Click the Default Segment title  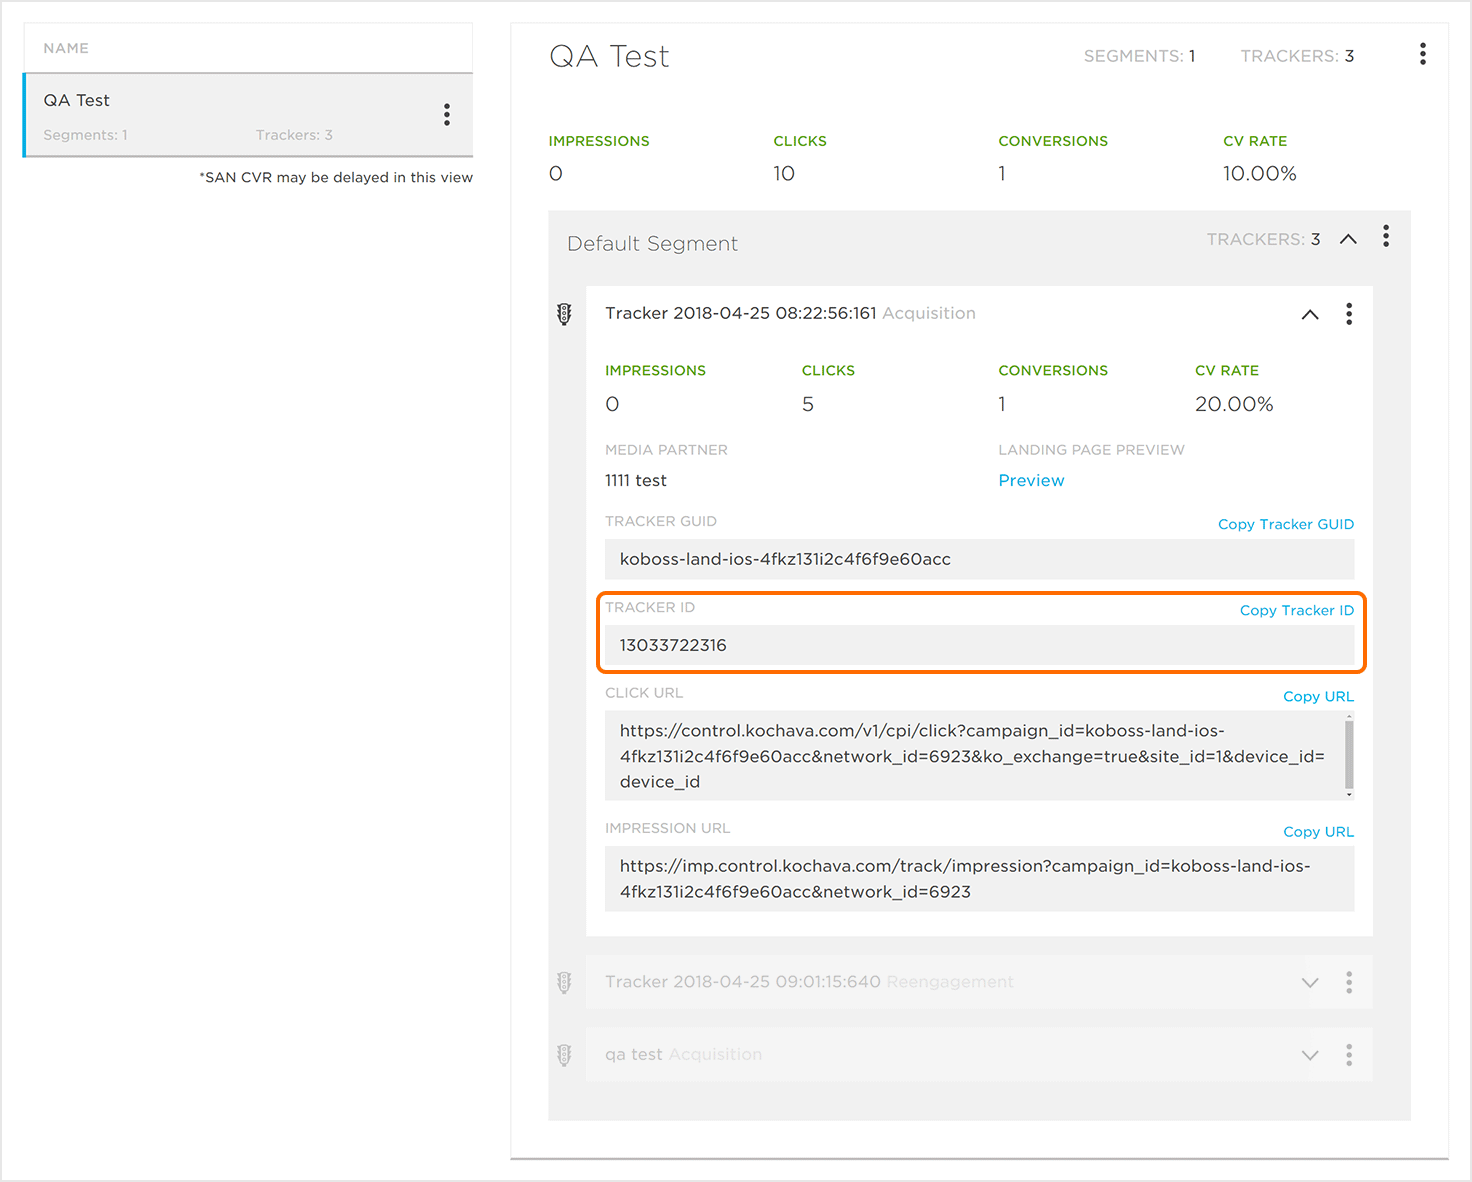[x=652, y=244]
